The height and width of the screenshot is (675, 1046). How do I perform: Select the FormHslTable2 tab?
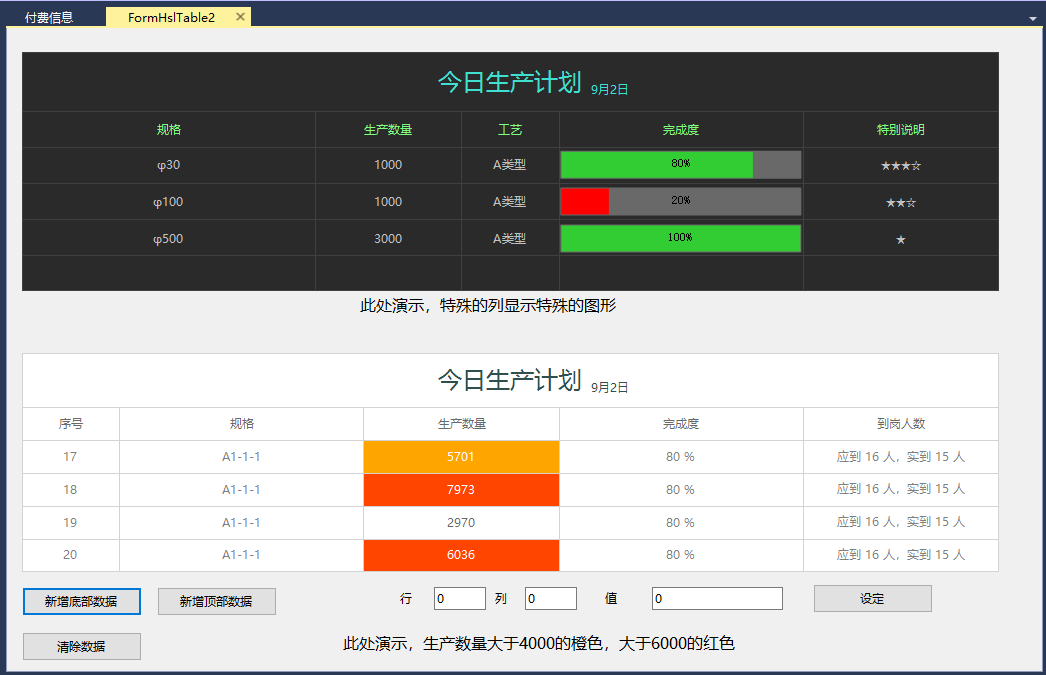pyautogui.click(x=171, y=17)
